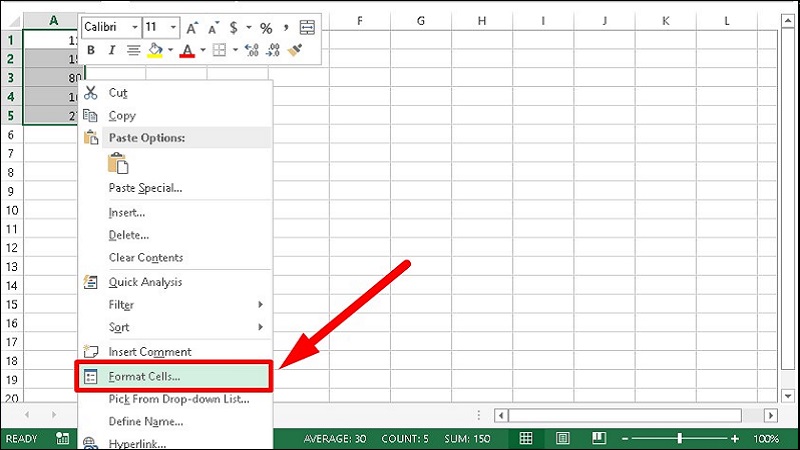The height and width of the screenshot is (450, 800).
Task: Open Paste Special... menu entry
Action: point(174,188)
